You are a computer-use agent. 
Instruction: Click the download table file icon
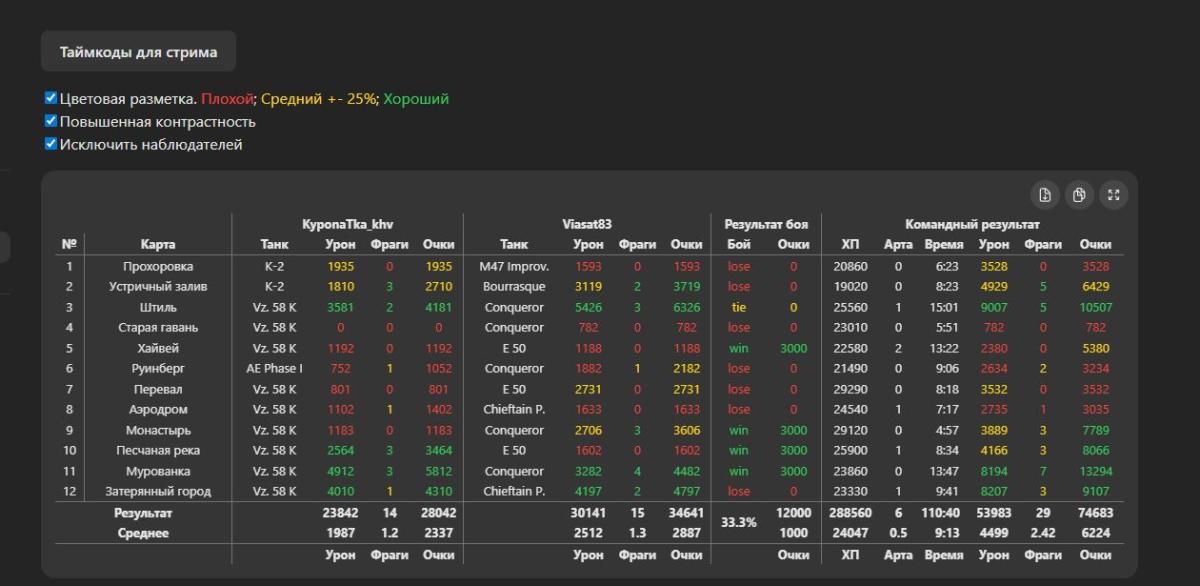[x=1045, y=195]
